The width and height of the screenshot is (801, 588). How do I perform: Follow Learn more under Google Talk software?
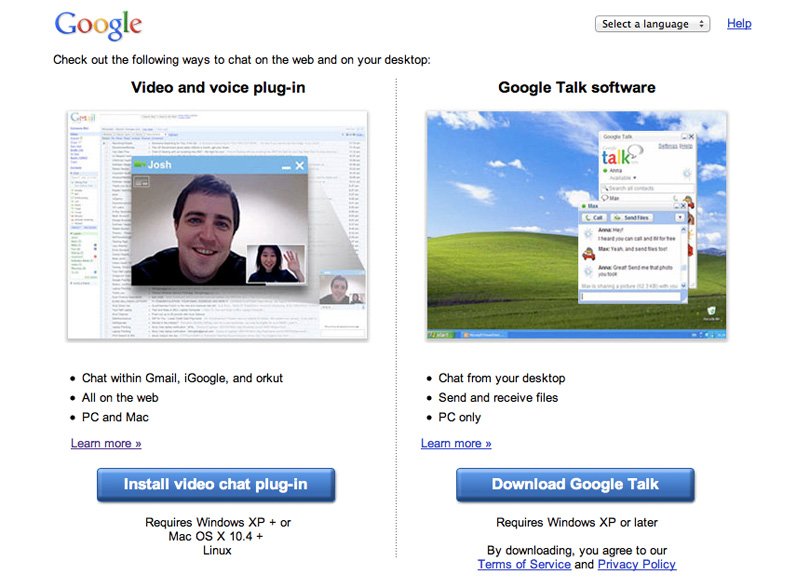(456, 443)
